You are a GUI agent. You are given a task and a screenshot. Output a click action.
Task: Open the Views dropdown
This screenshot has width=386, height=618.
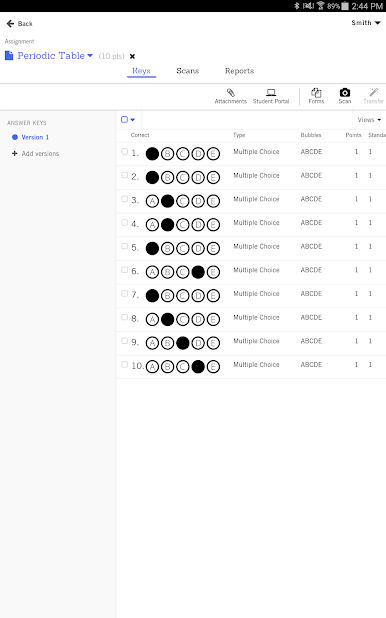point(369,120)
